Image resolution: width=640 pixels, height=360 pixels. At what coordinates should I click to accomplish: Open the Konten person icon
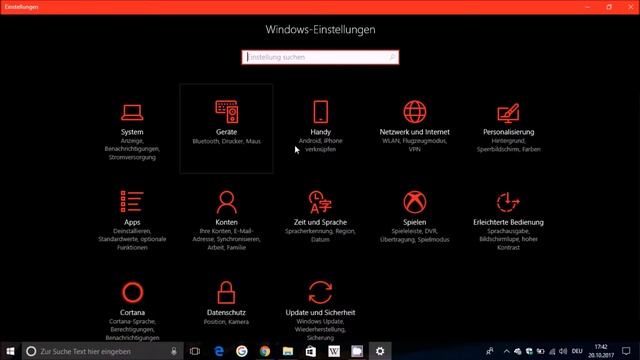pos(227,202)
